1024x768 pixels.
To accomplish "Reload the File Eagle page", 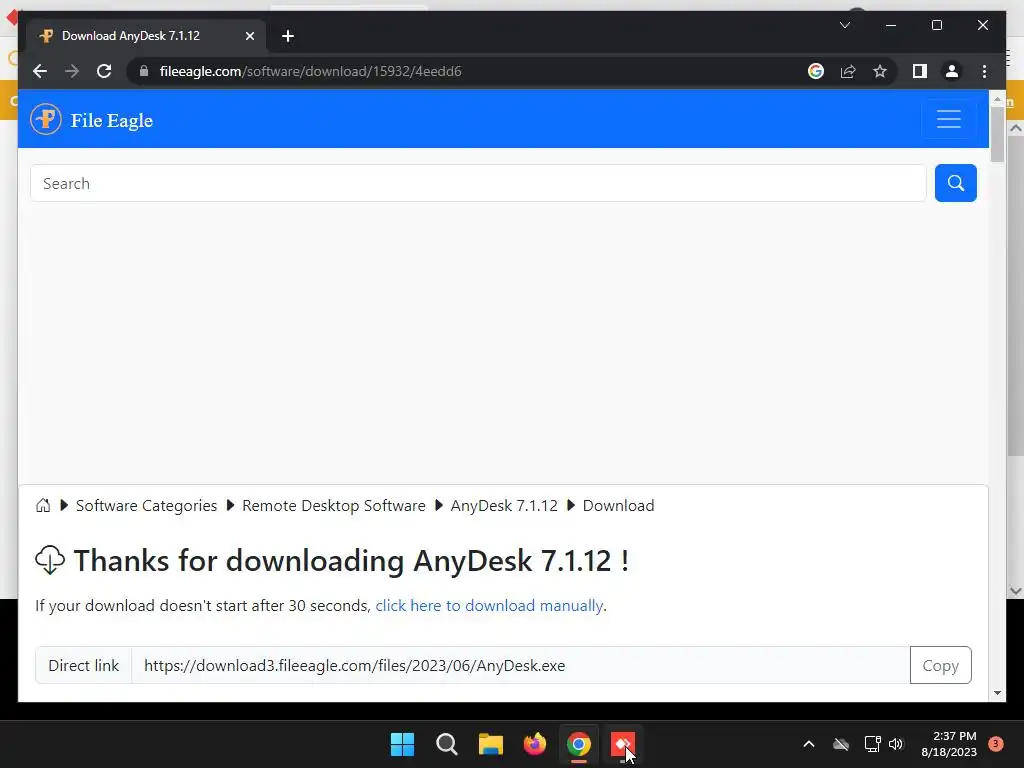I will (x=104, y=71).
